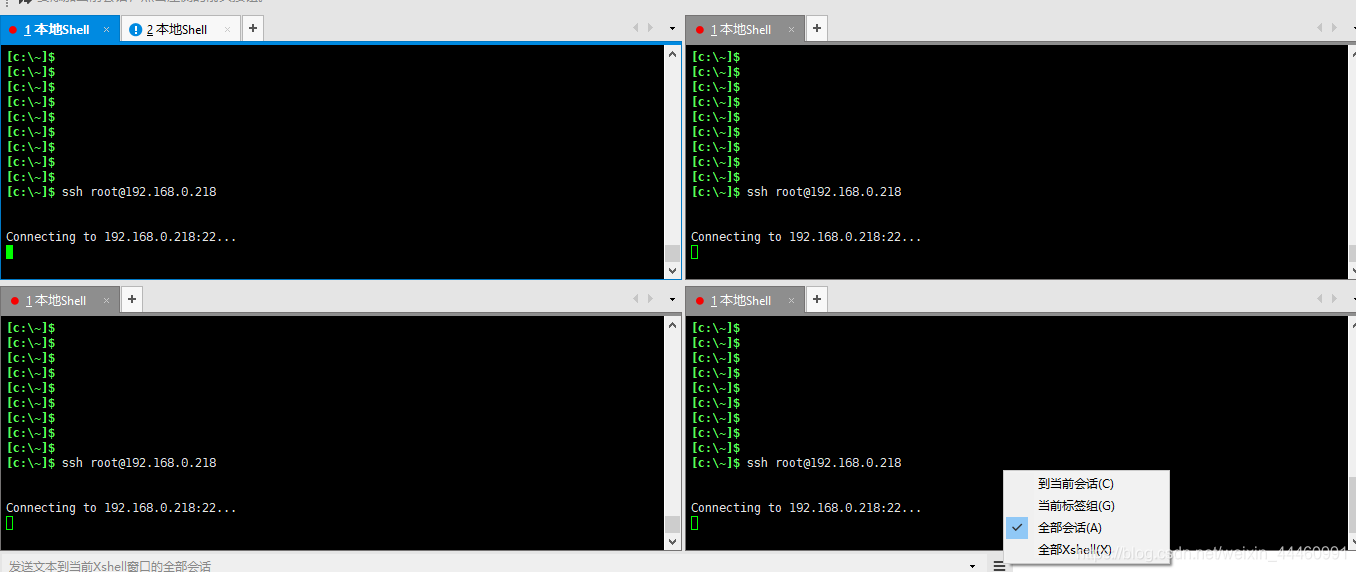The width and height of the screenshot is (1356, 572).
Task: Click the scrollbar thumb in bottom-left terminal
Action: [x=672, y=524]
